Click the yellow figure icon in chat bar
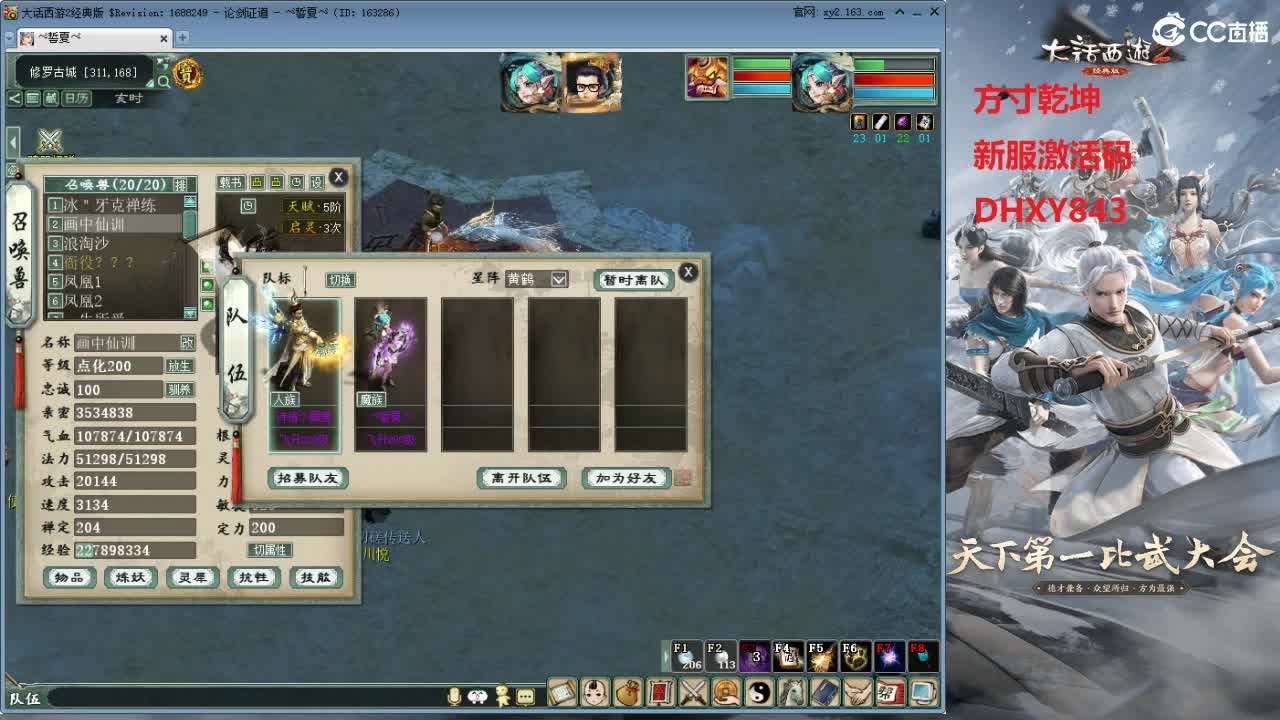 (x=503, y=697)
